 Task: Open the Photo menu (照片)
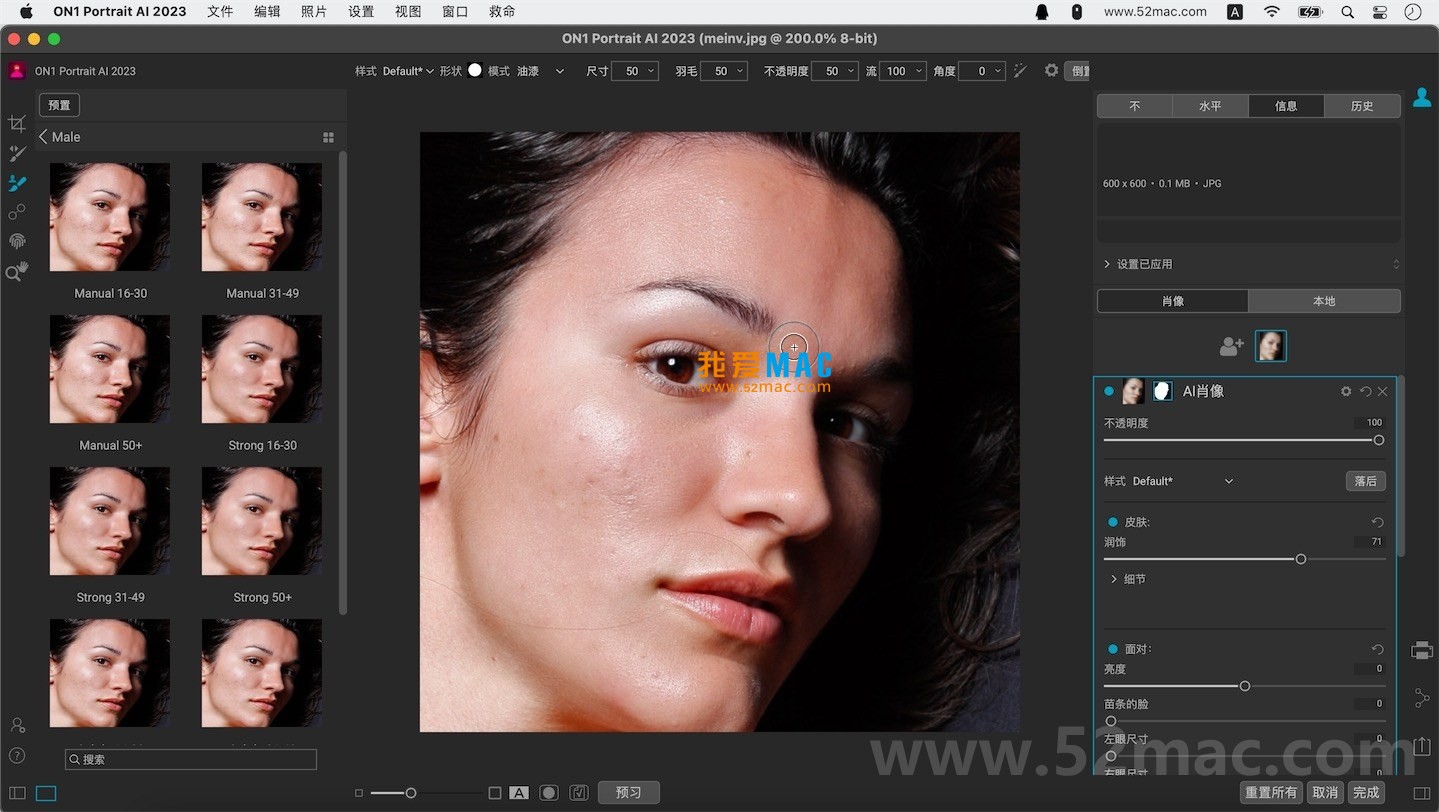pos(314,12)
